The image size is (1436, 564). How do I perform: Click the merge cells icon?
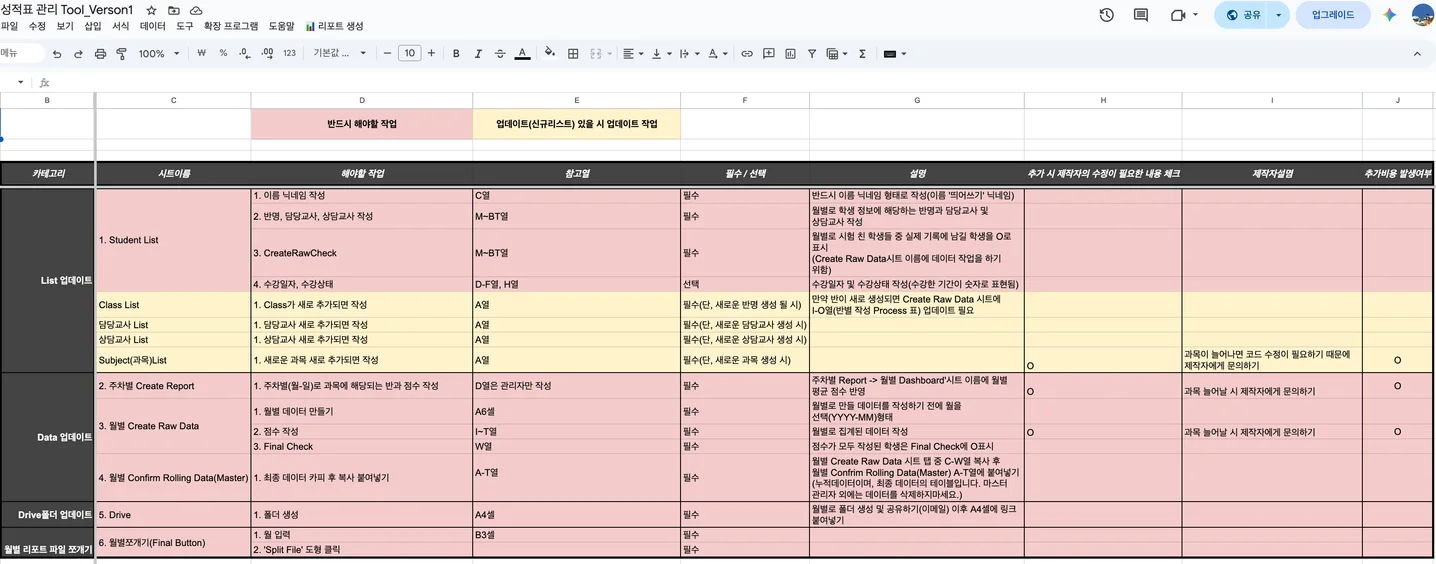pyautogui.click(x=596, y=54)
